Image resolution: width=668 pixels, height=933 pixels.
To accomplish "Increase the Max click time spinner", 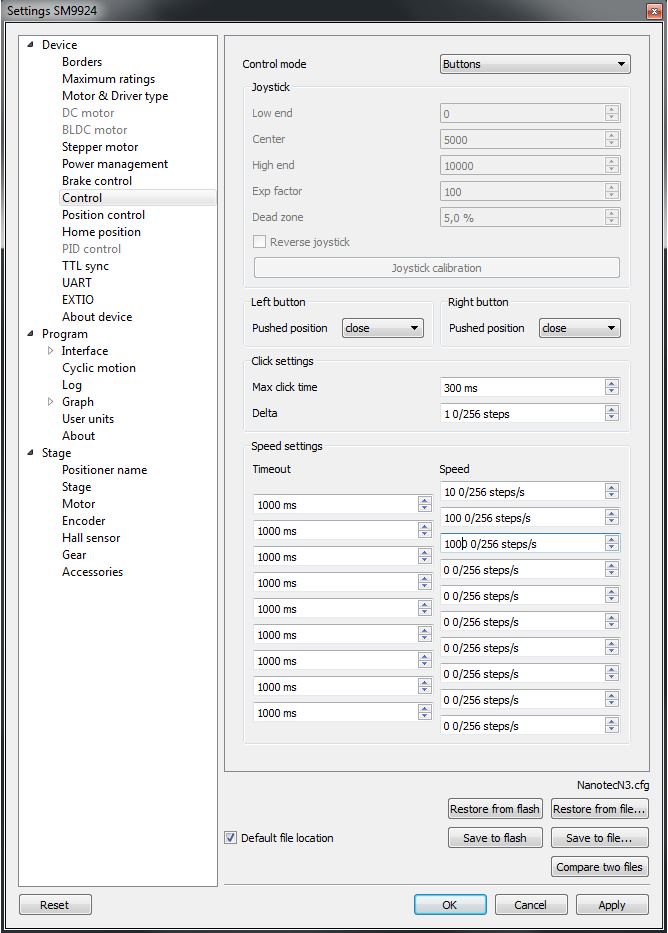I will (611, 383).
